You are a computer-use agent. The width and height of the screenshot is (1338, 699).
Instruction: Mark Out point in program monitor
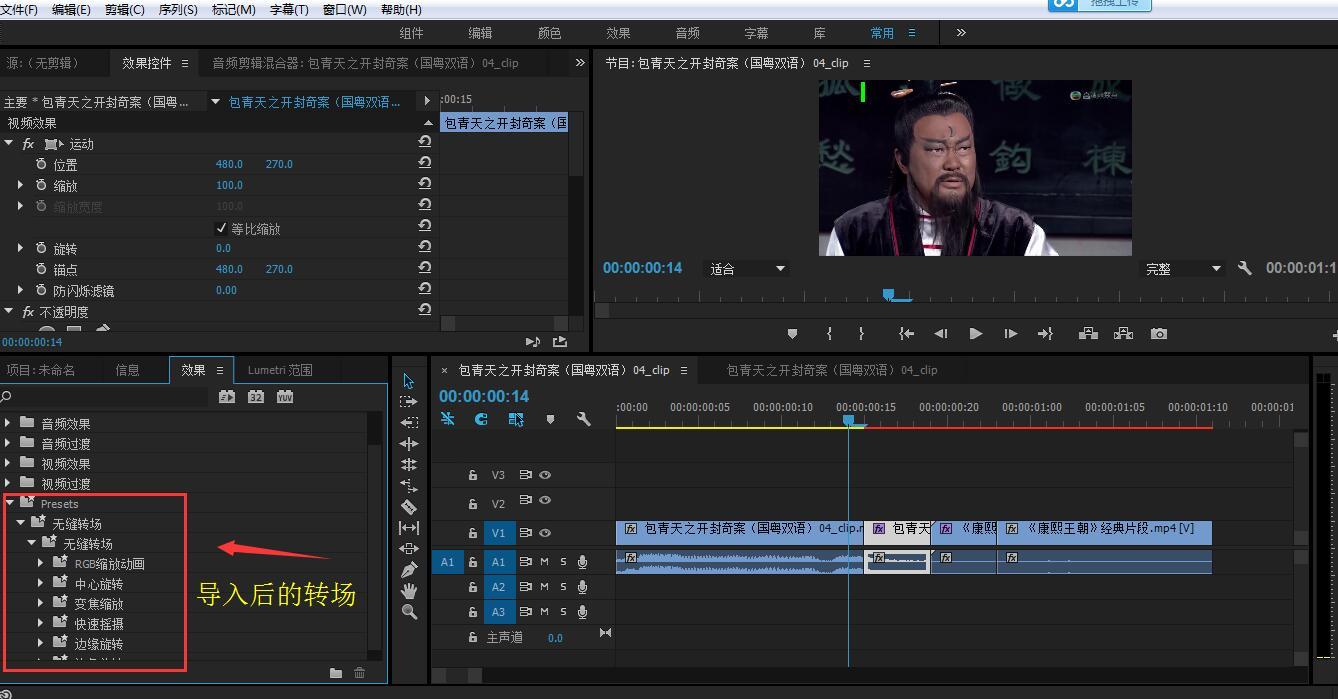(861, 334)
